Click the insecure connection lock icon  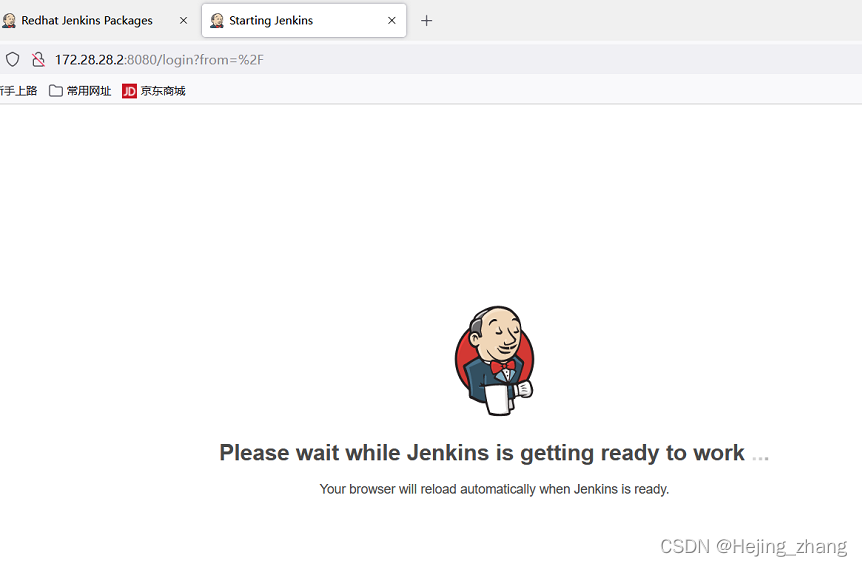[38, 59]
